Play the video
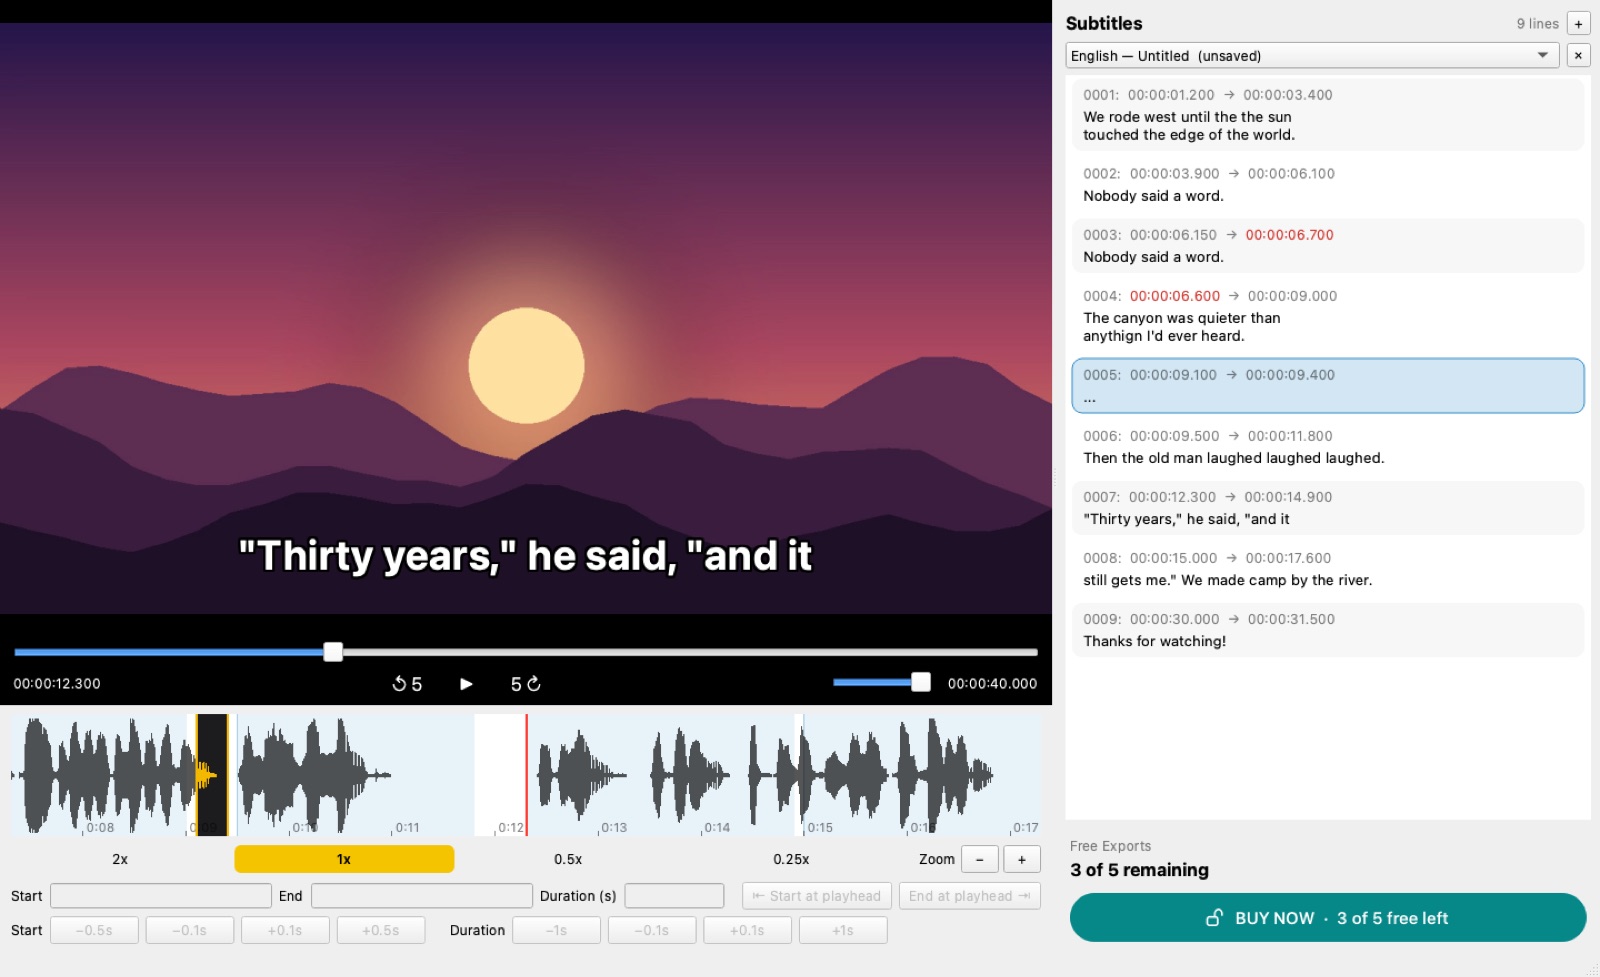The image size is (1600, 977). (466, 684)
